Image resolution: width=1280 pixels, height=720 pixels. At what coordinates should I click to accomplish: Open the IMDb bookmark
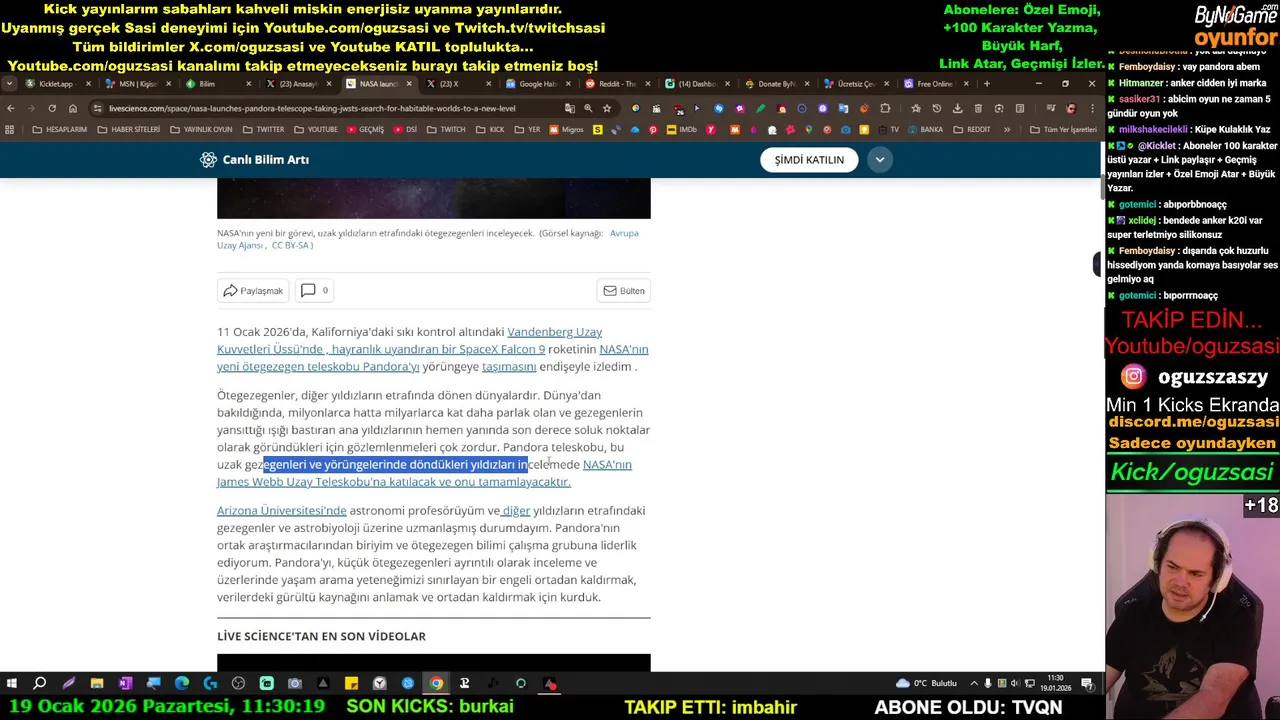[x=681, y=130]
